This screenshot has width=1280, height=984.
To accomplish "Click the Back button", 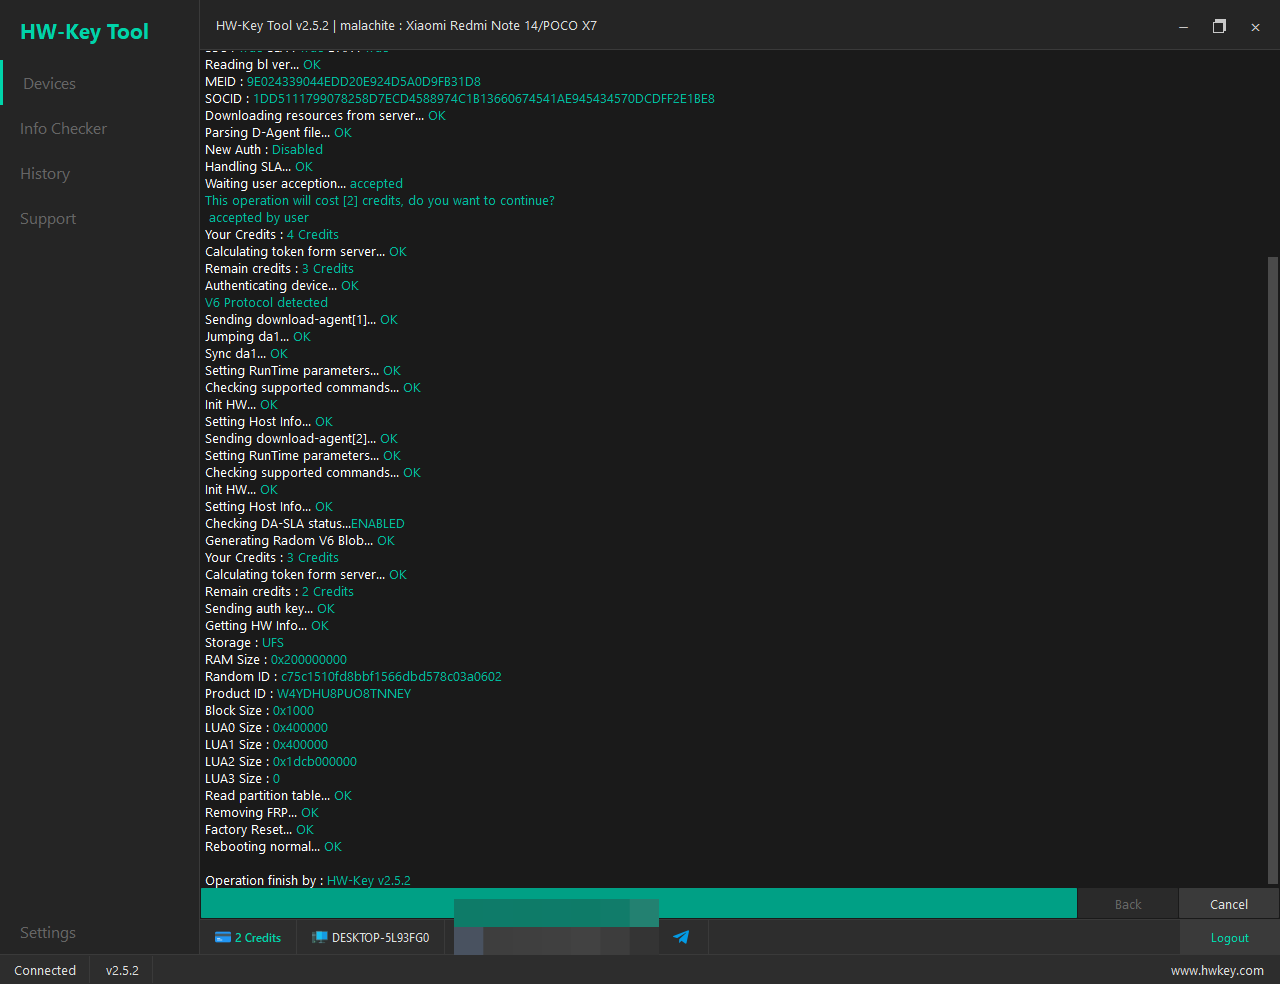I will 1127,904.
